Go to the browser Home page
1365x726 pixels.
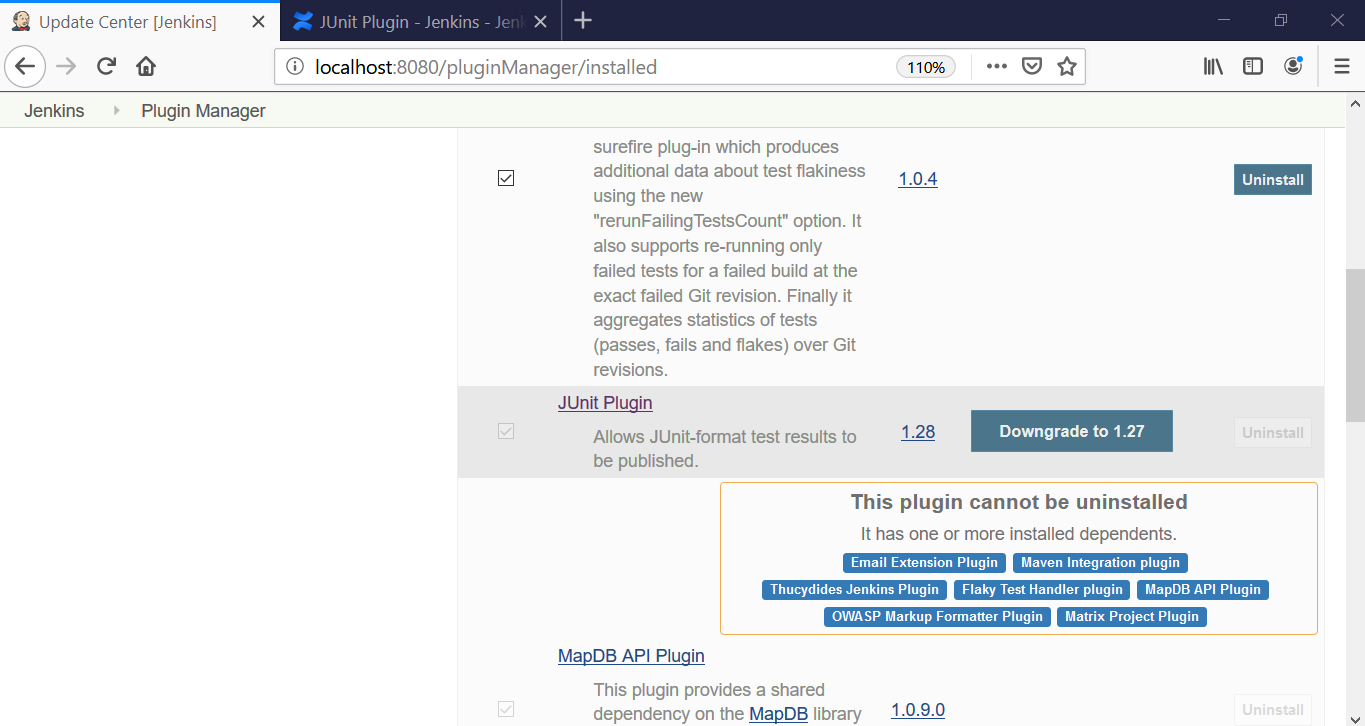tap(146, 67)
